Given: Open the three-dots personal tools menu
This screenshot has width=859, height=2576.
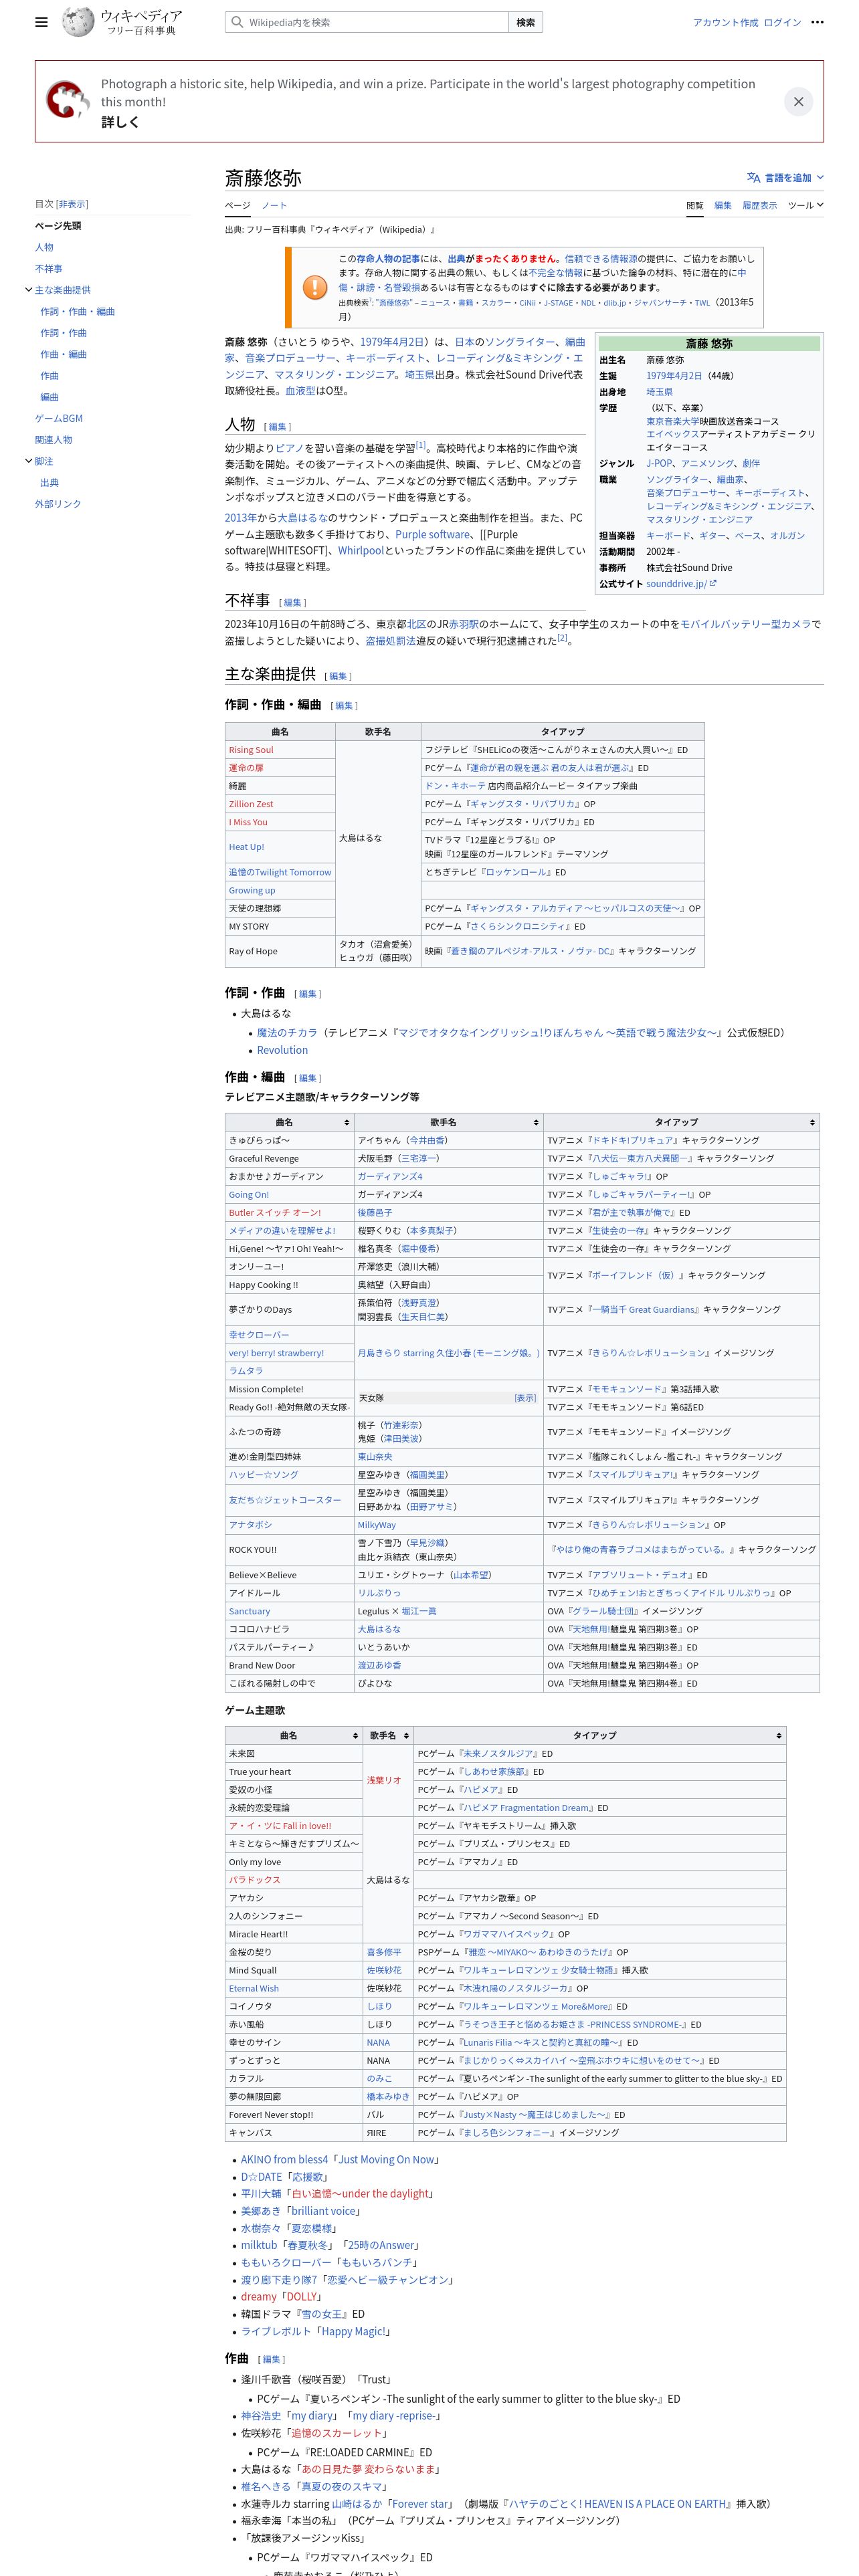Looking at the screenshot, I should click(817, 22).
